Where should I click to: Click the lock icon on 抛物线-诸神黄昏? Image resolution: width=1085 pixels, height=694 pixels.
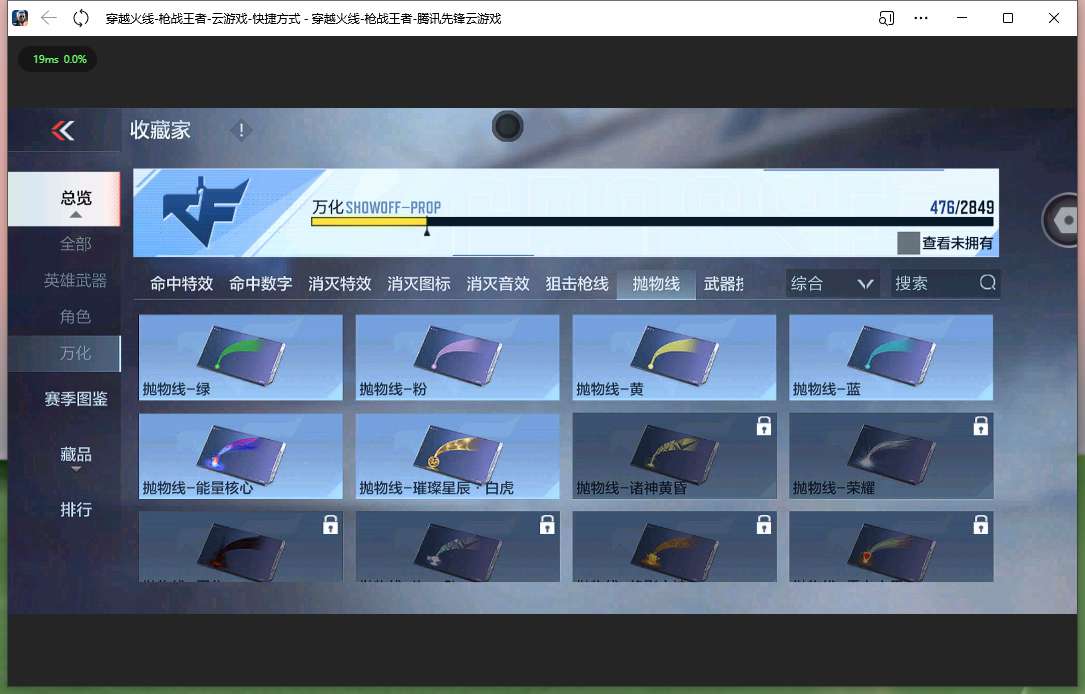pyautogui.click(x=763, y=426)
